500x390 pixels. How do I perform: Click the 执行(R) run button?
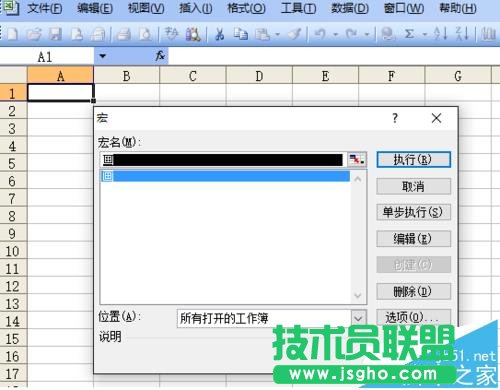coord(413,160)
